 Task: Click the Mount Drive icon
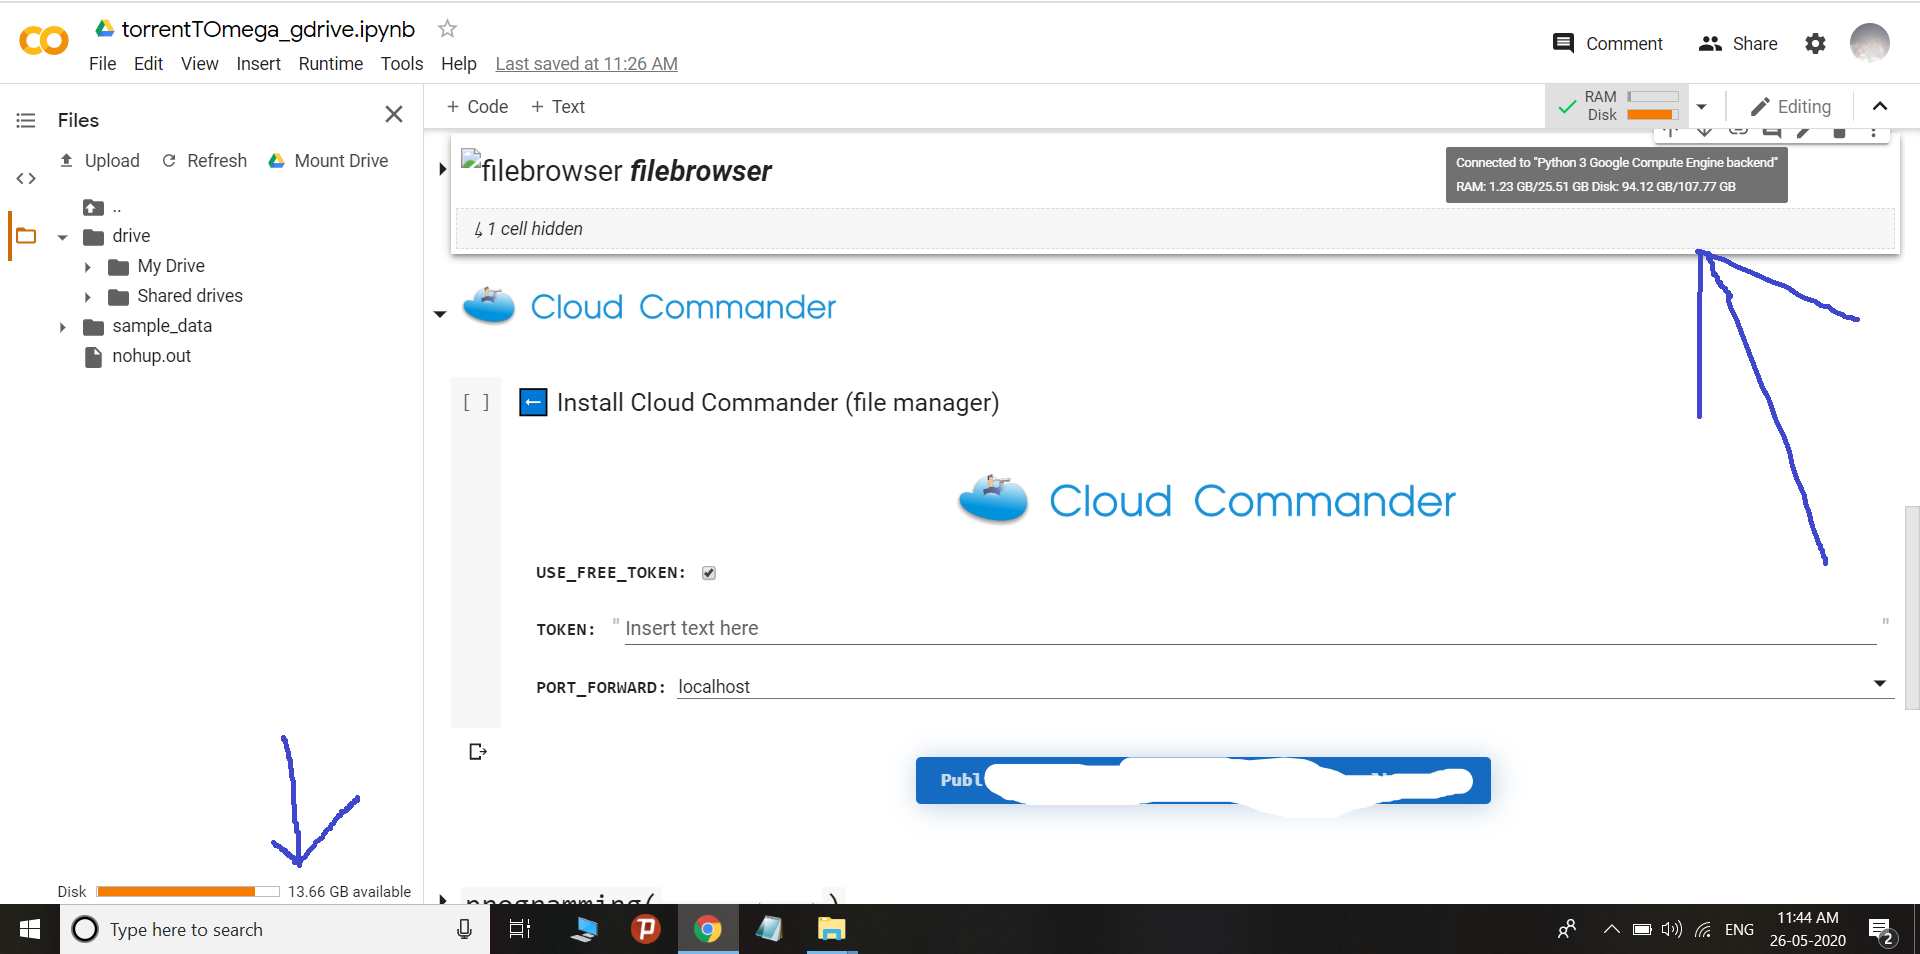[277, 161]
